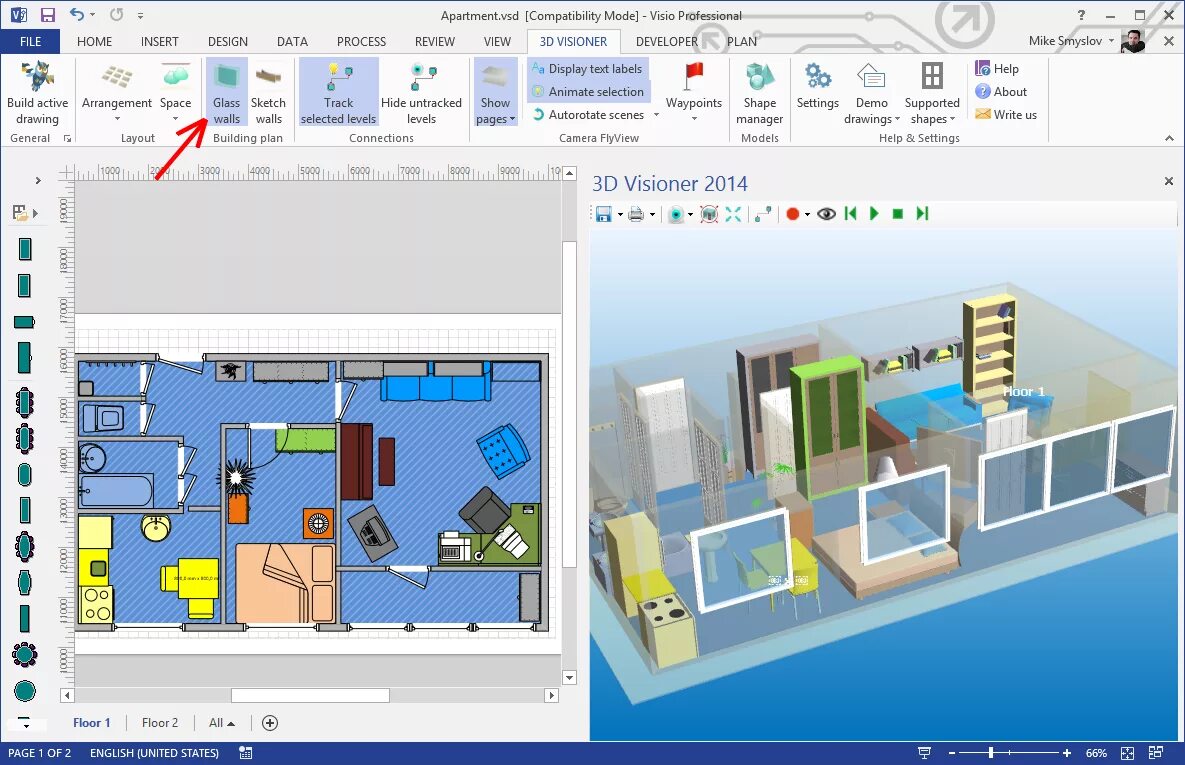The height and width of the screenshot is (765, 1185).
Task: Switch to the Floor 2 page tab
Action: pyautogui.click(x=159, y=723)
